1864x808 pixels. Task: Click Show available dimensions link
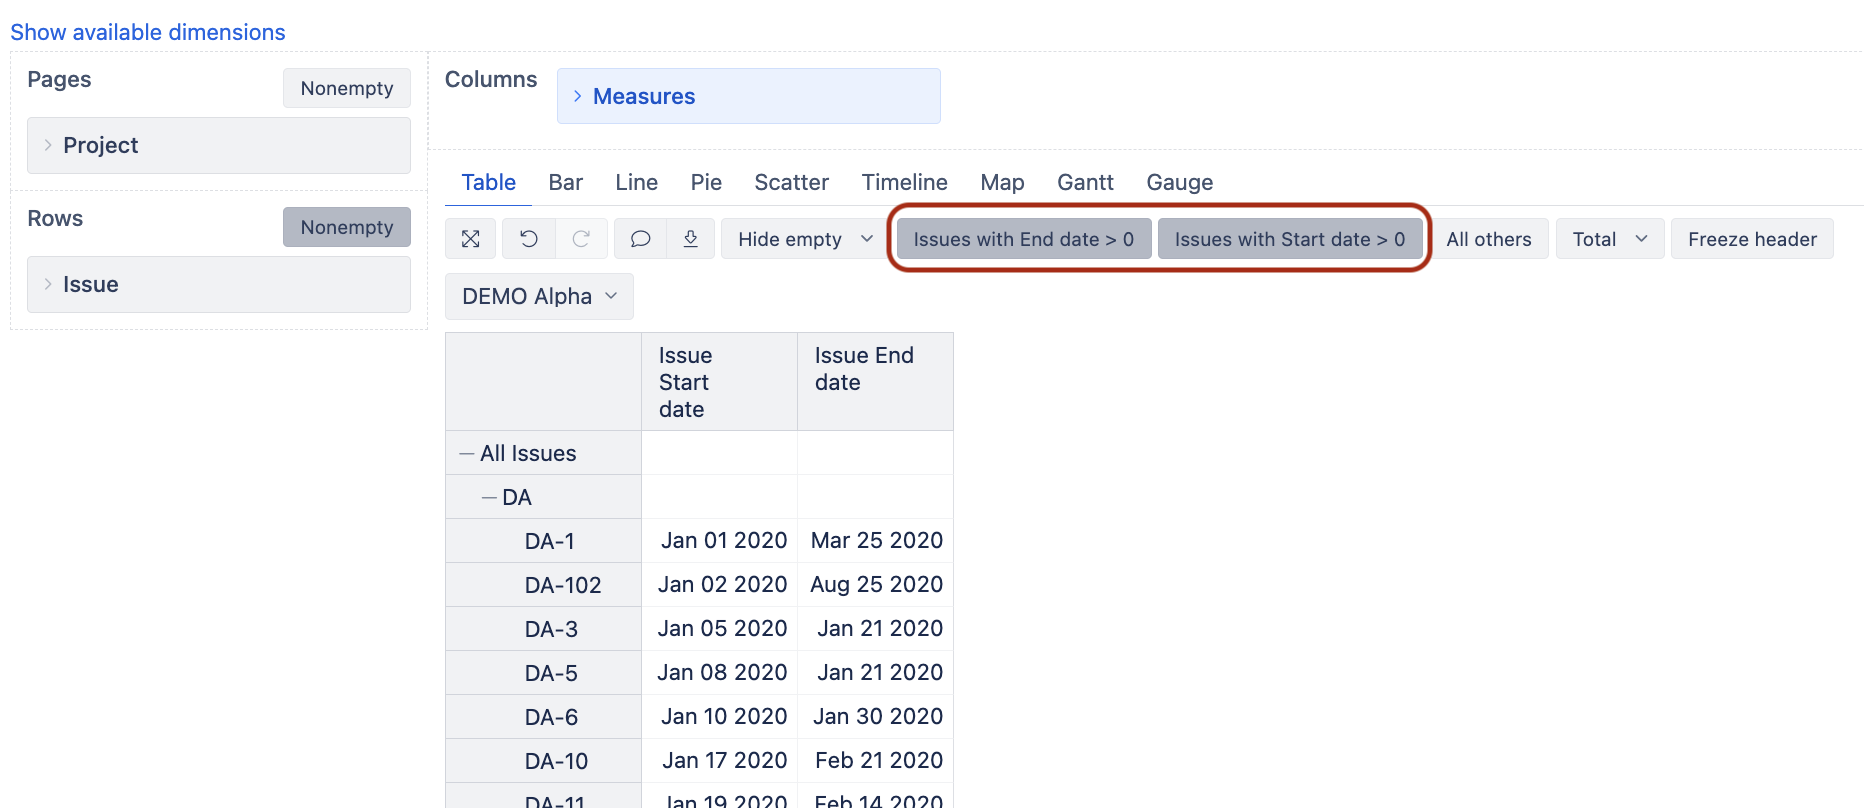pyautogui.click(x=148, y=32)
